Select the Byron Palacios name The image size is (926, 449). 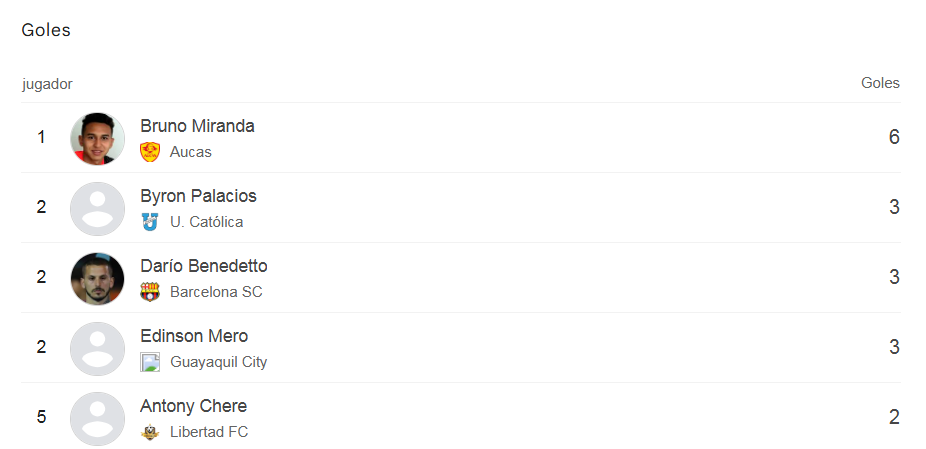(198, 196)
